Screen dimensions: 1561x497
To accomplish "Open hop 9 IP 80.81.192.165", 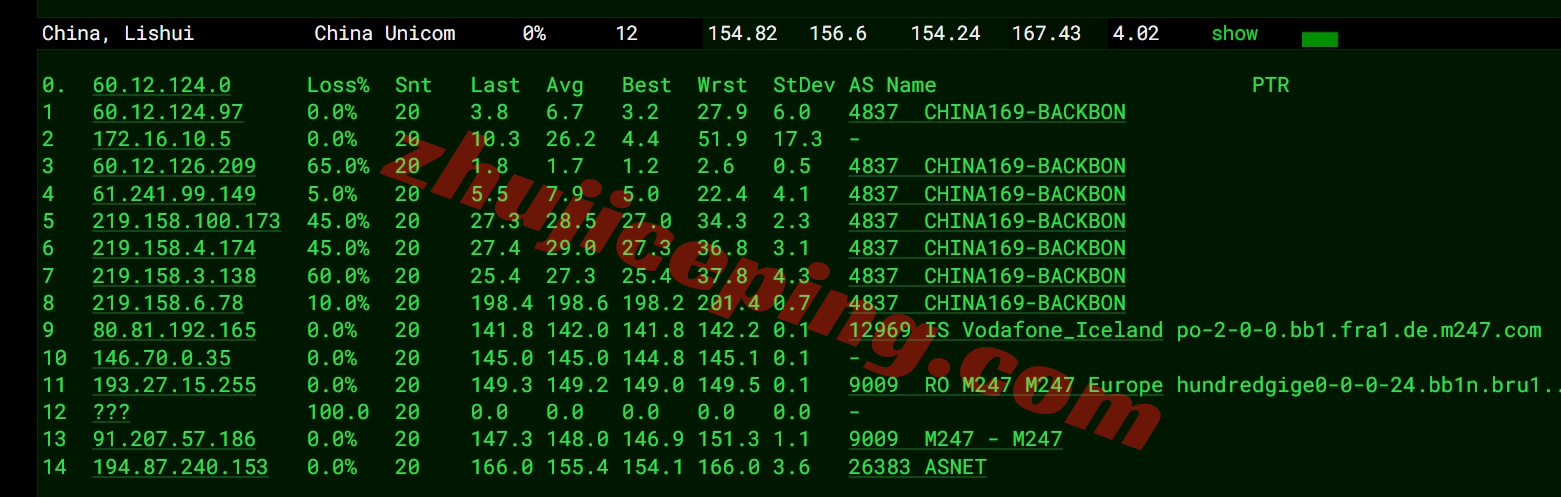I will pyautogui.click(x=174, y=330).
